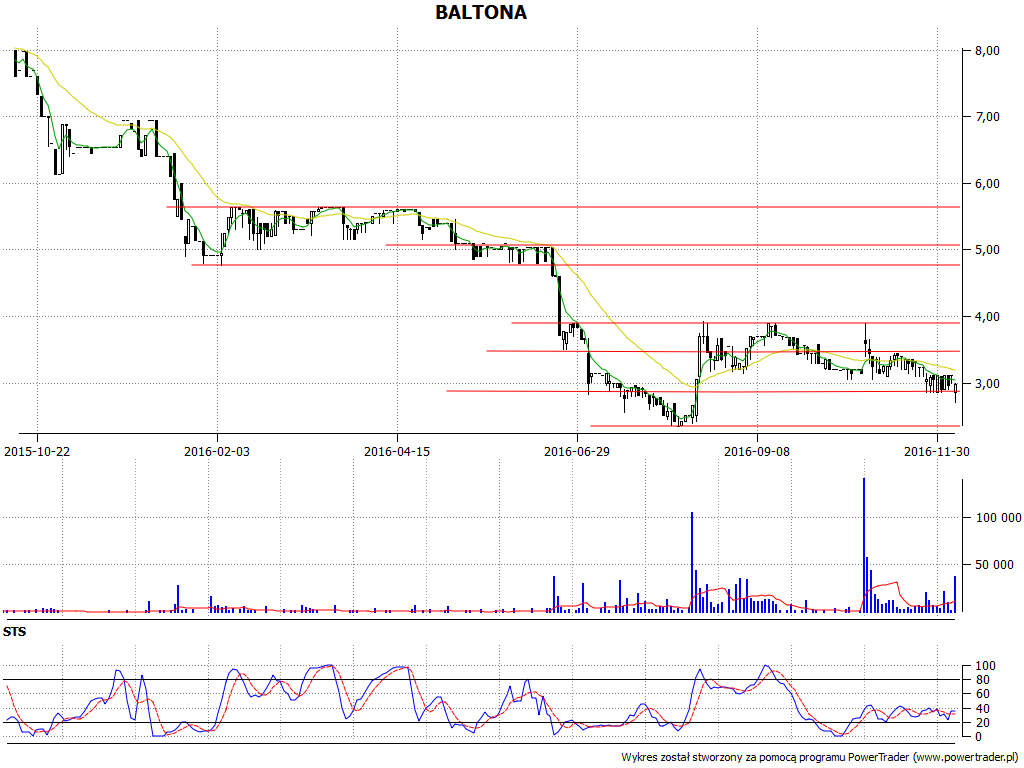Click the 7,00 price axis label

click(x=987, y=117)
